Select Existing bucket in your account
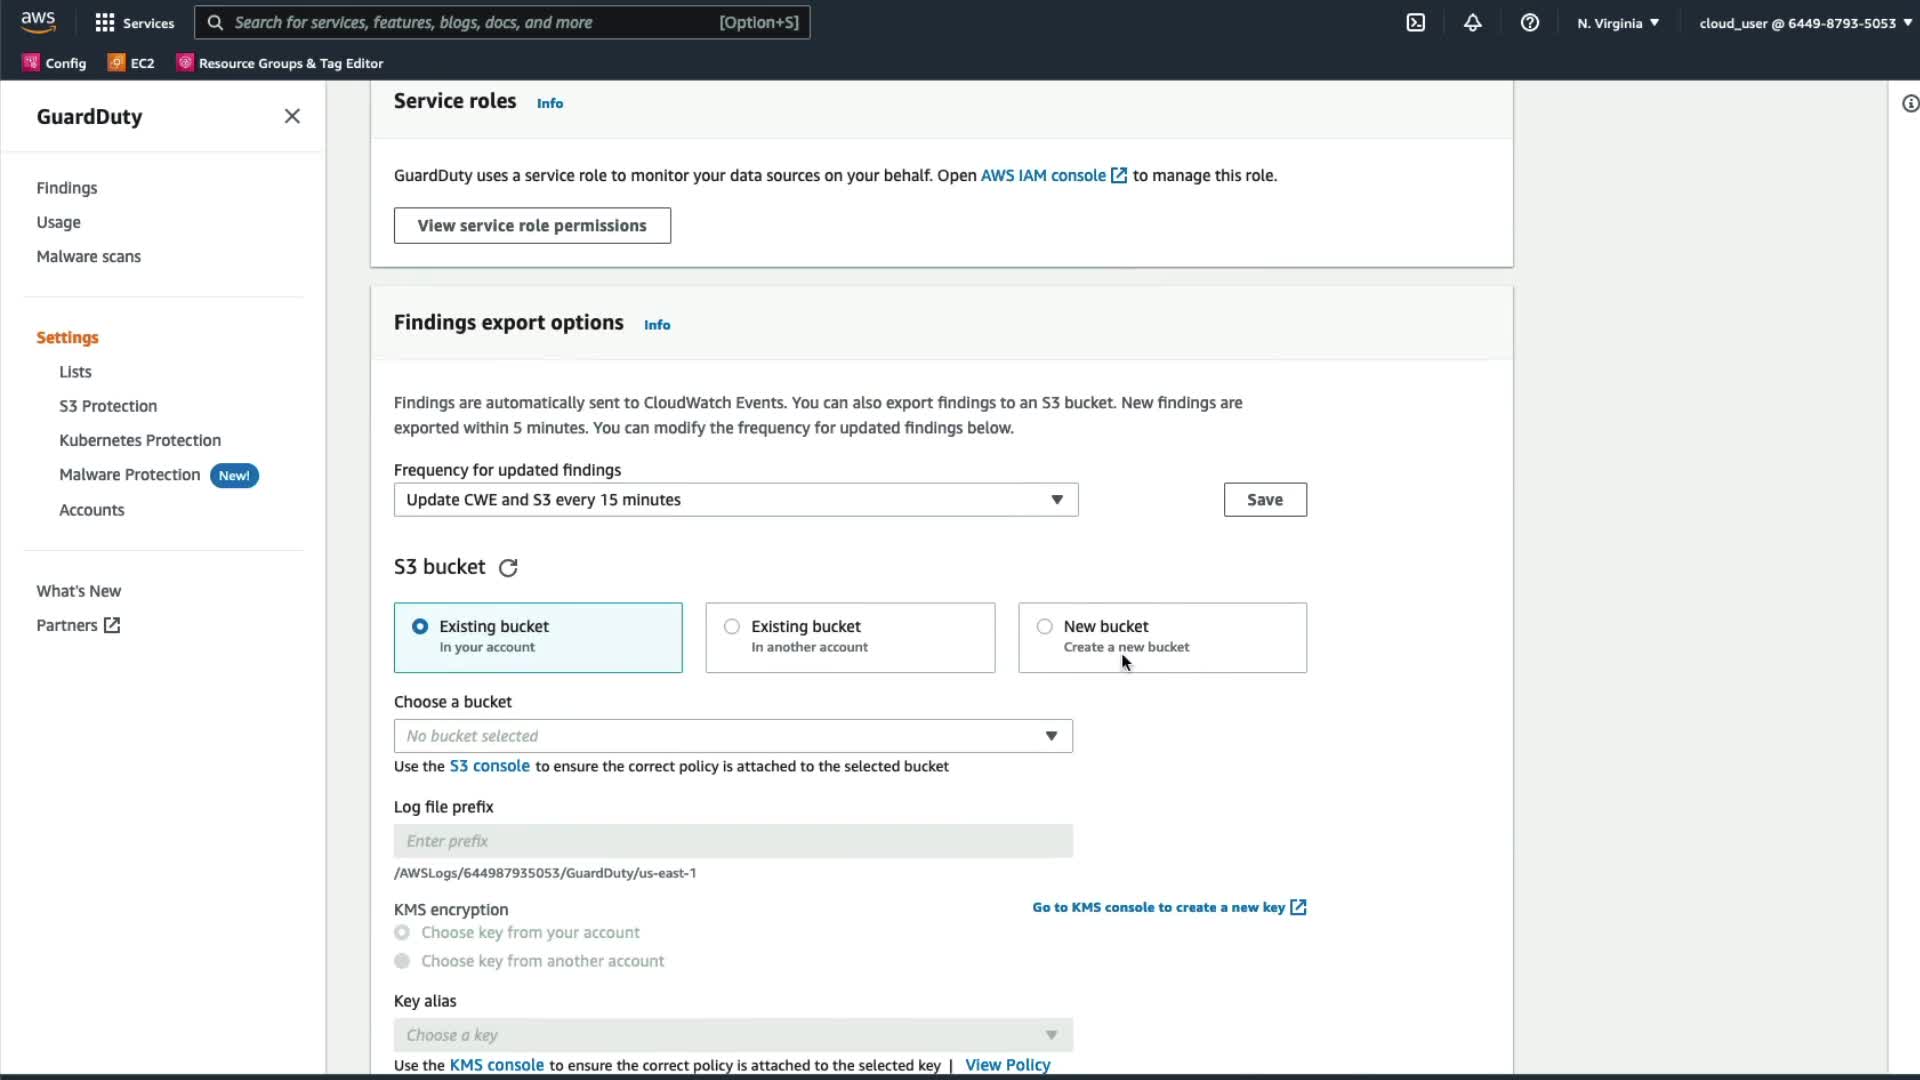 (x=420, y=627)
